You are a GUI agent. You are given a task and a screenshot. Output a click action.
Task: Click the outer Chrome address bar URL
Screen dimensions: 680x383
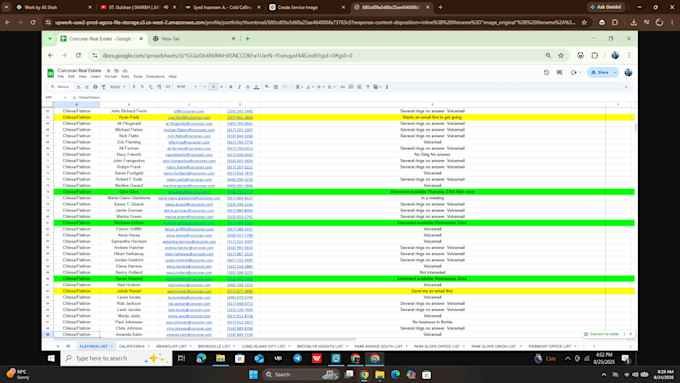315,22
